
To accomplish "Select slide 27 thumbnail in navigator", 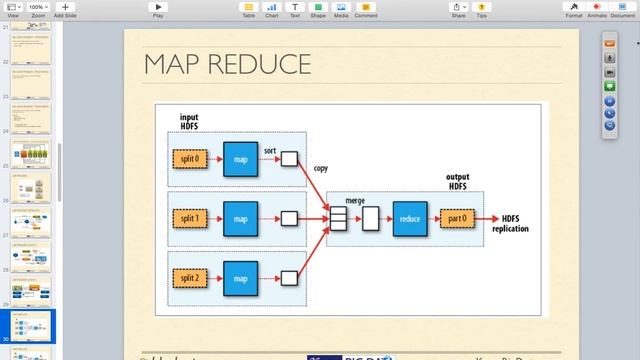I will [x=31, y=222].
